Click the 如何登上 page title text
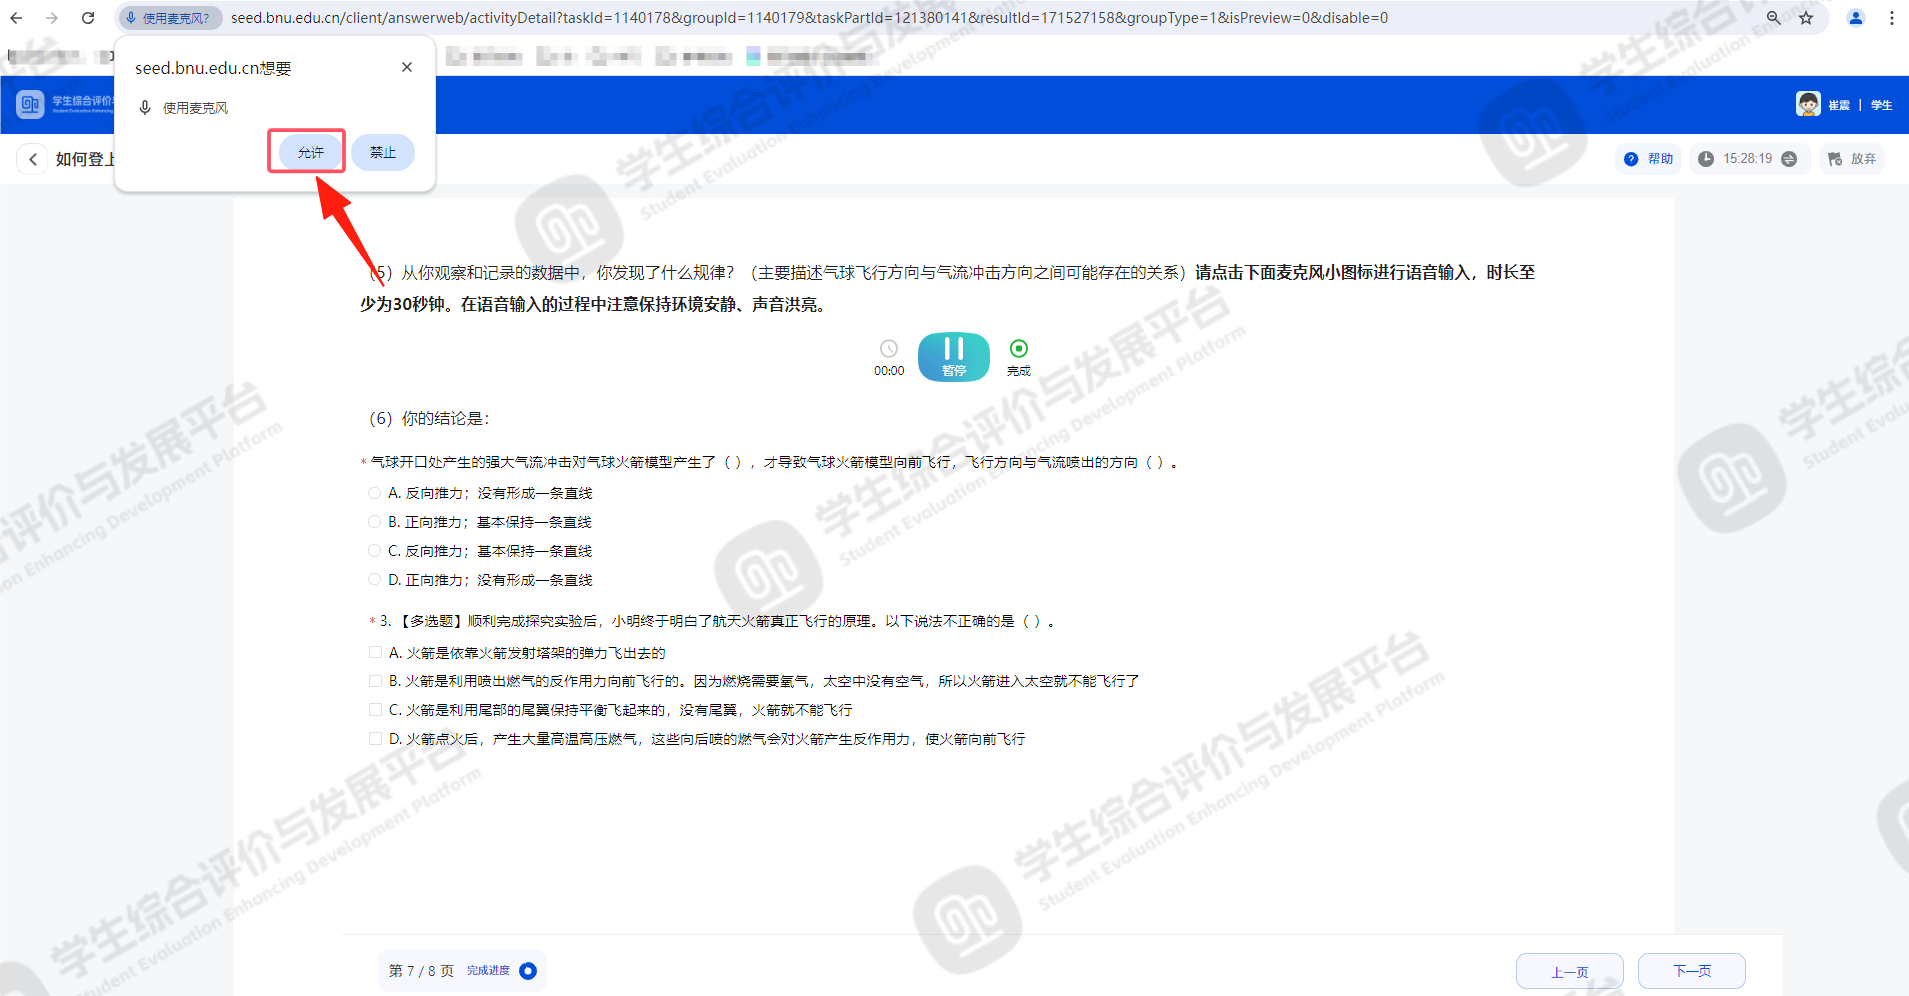Image resolution: width=1909 pixels, height=996 pixels. coord(86,159)
